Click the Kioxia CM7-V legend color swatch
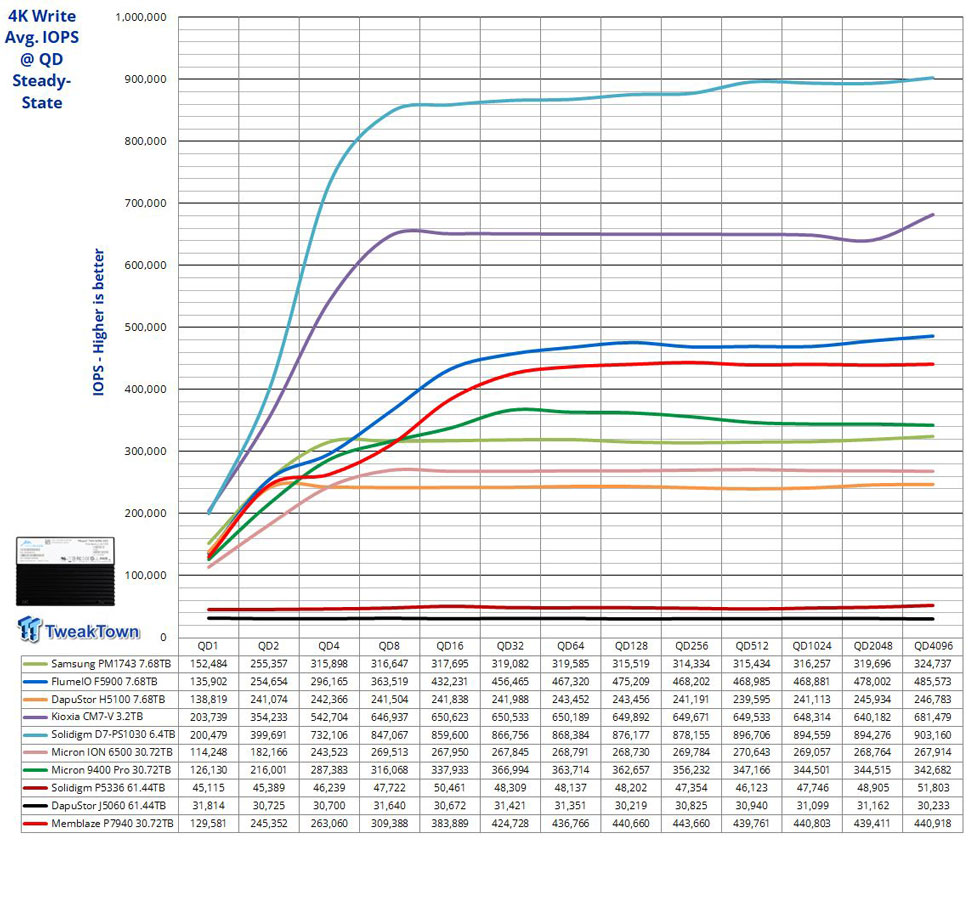Viewport: 980px width, 898px height. click(x=35, y=717)
